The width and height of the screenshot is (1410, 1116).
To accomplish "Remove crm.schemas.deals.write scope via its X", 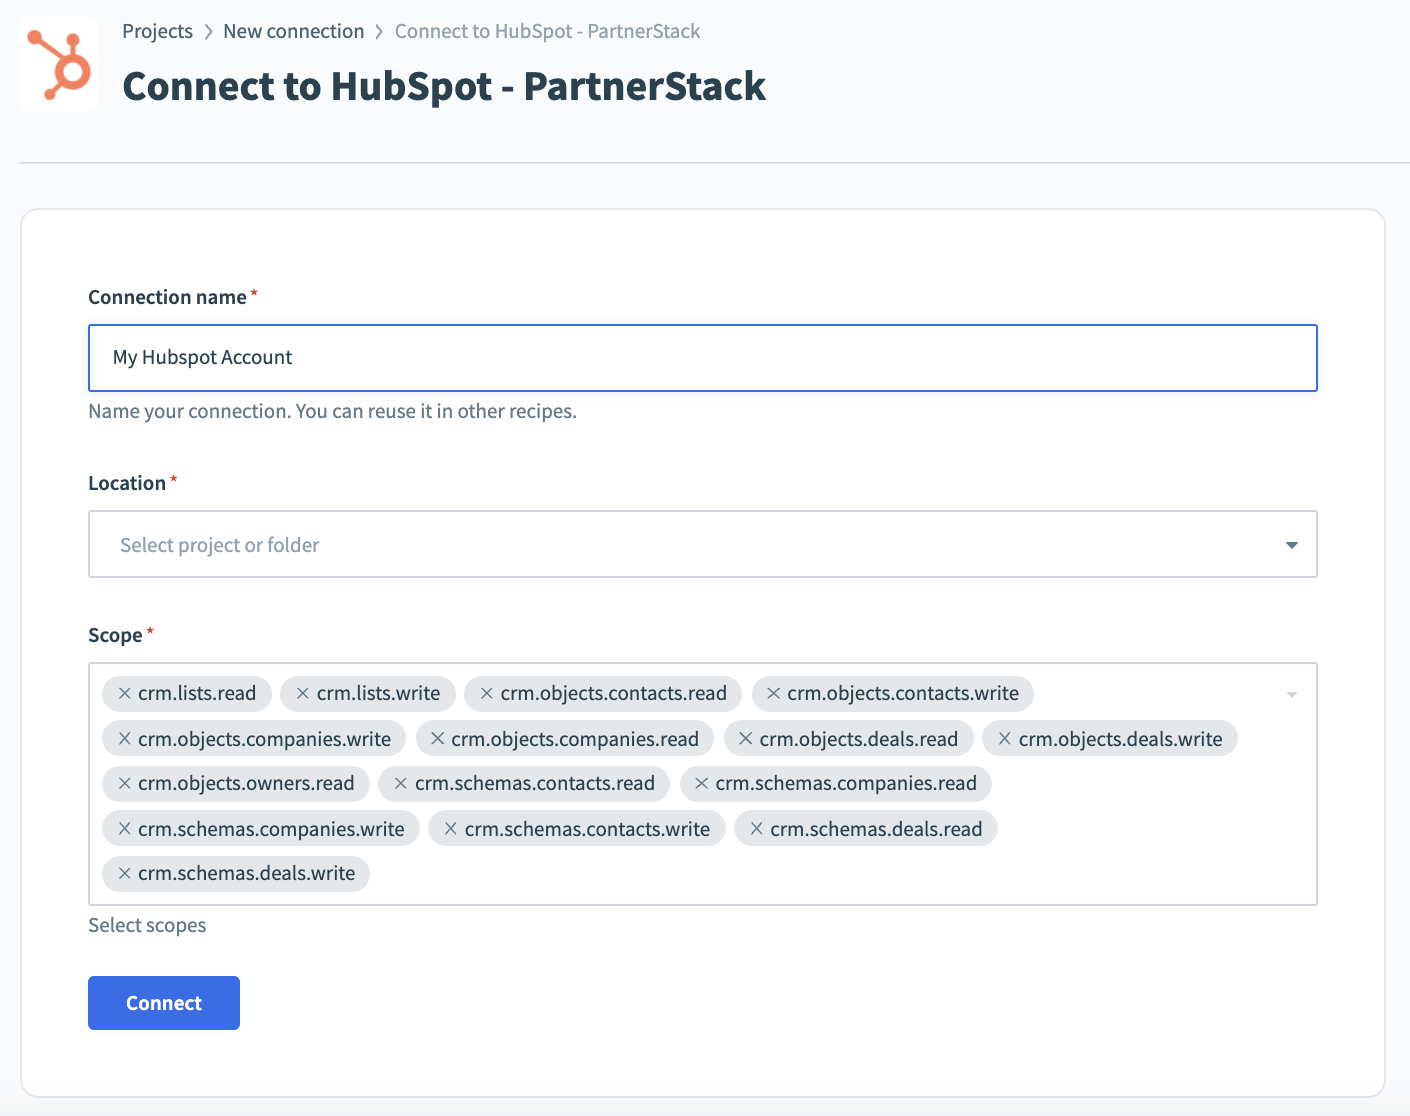I will pyautogui.click(x=125, y=873).
